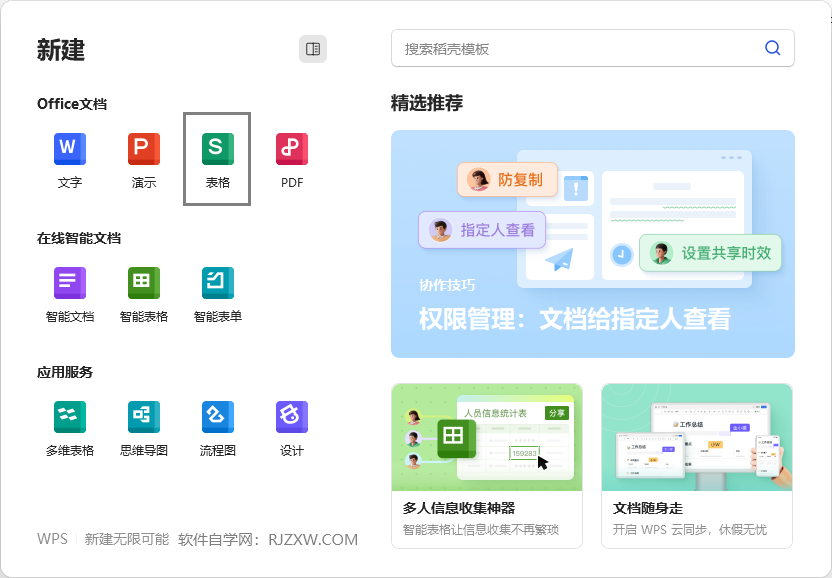Click the Office文档 section heading
Screen dimensions: 832x578
pyautogui.click(x=72, y=104)
